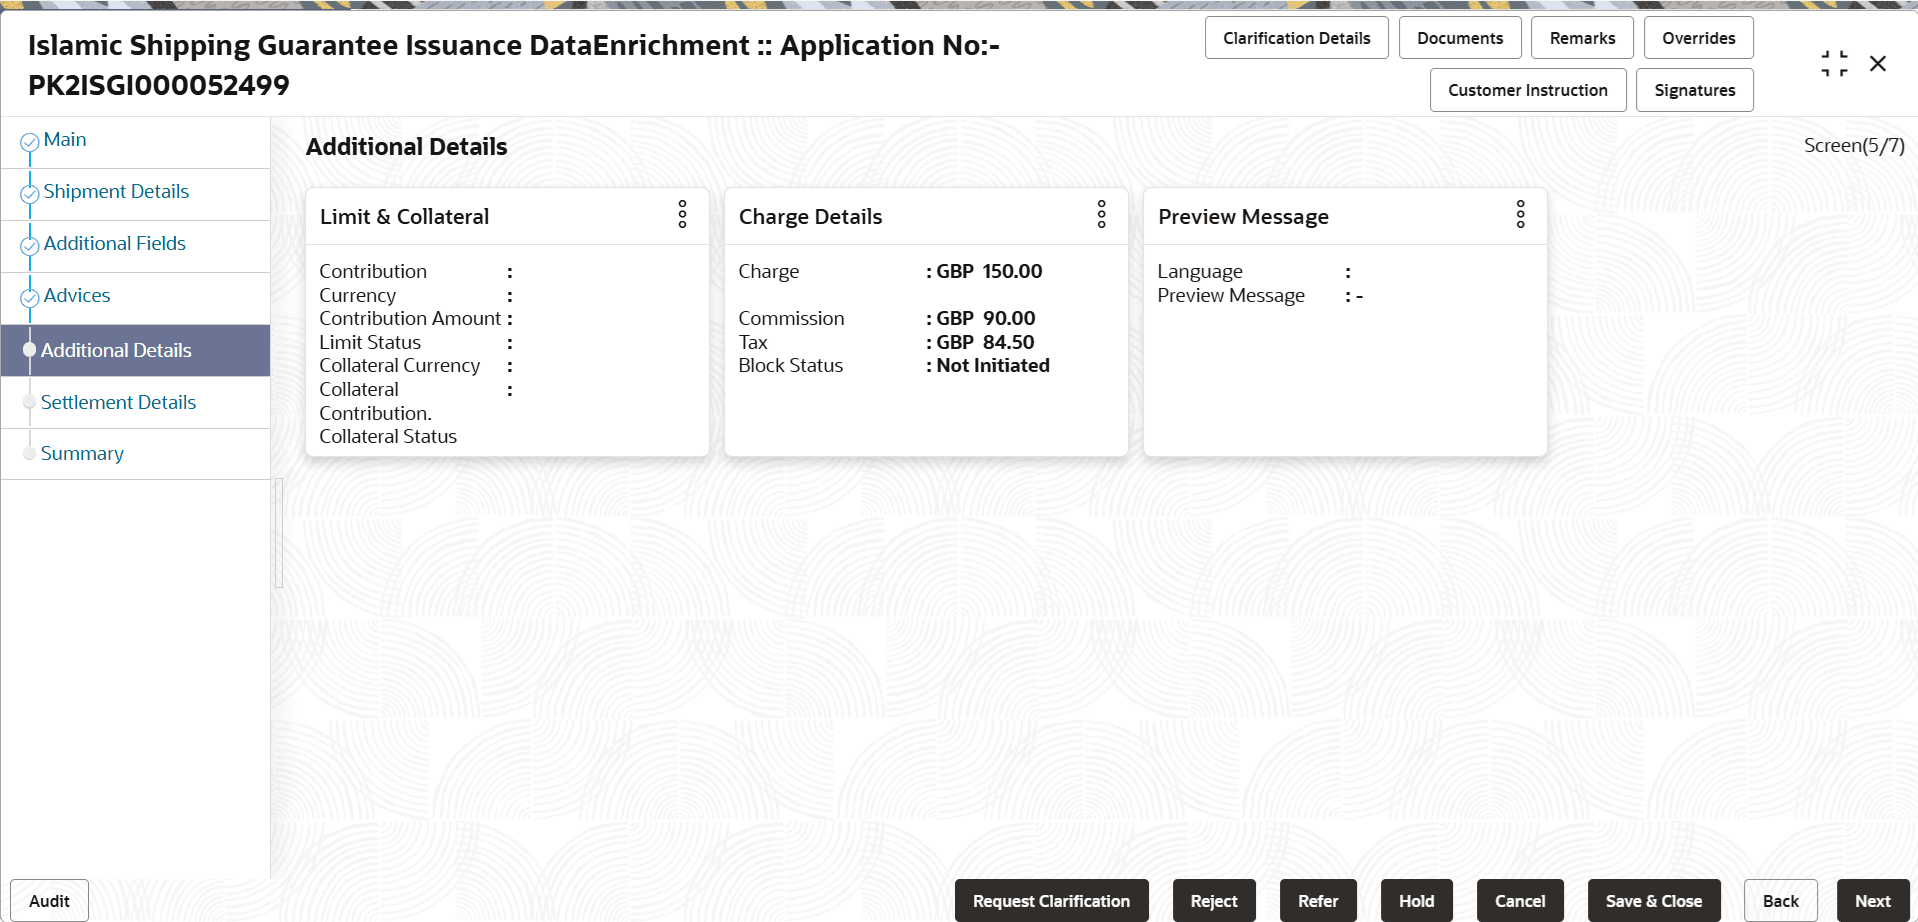
Task: Click the application title PK2ISGI000052499
Action: 159,86
